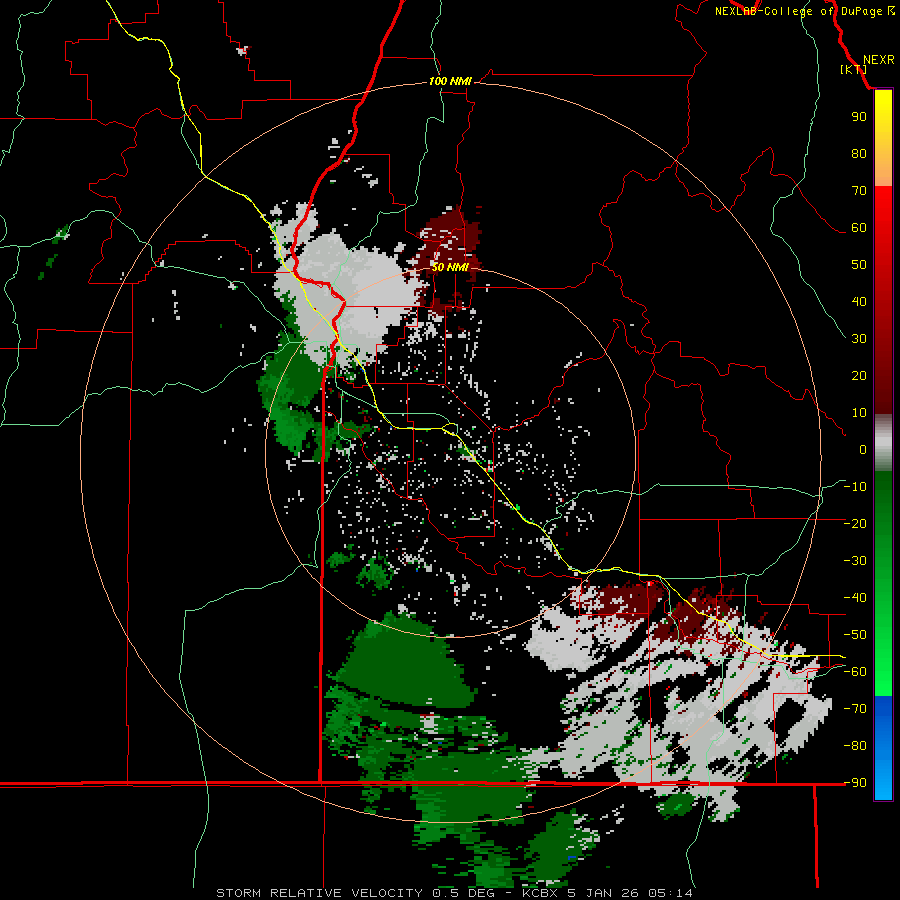Click the 50 NMI range ring label

[x=450, y=267]
